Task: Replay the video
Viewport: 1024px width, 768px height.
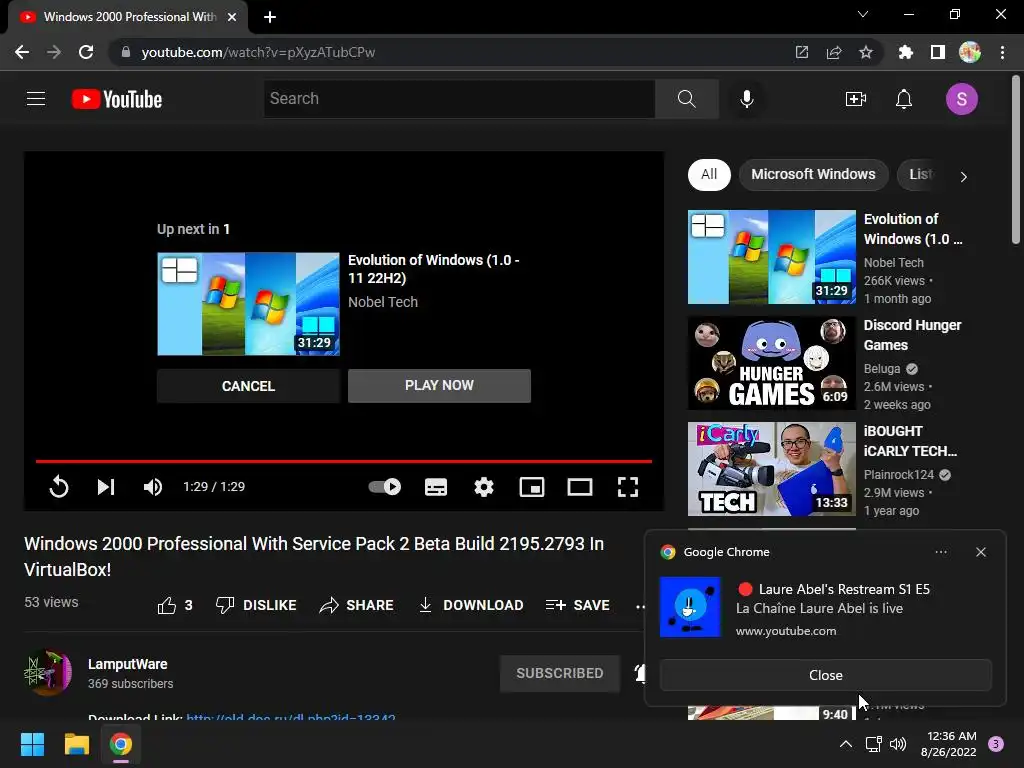Action: point(59,487)
